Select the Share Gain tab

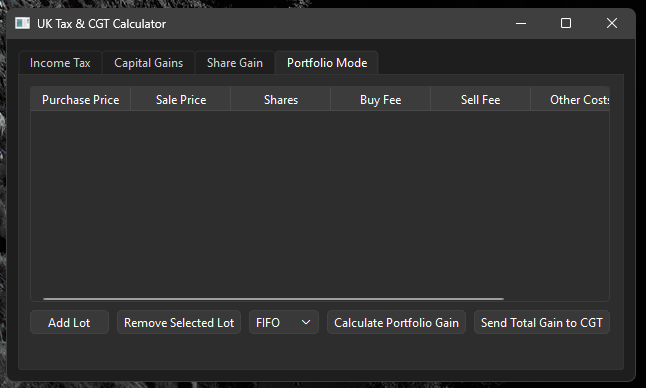234,63
